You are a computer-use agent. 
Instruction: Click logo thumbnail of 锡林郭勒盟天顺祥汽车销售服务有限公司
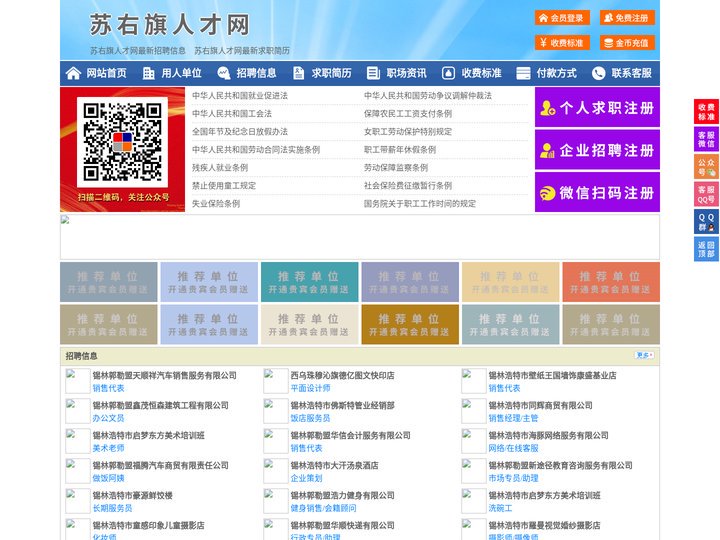click(x=77, y=381)
